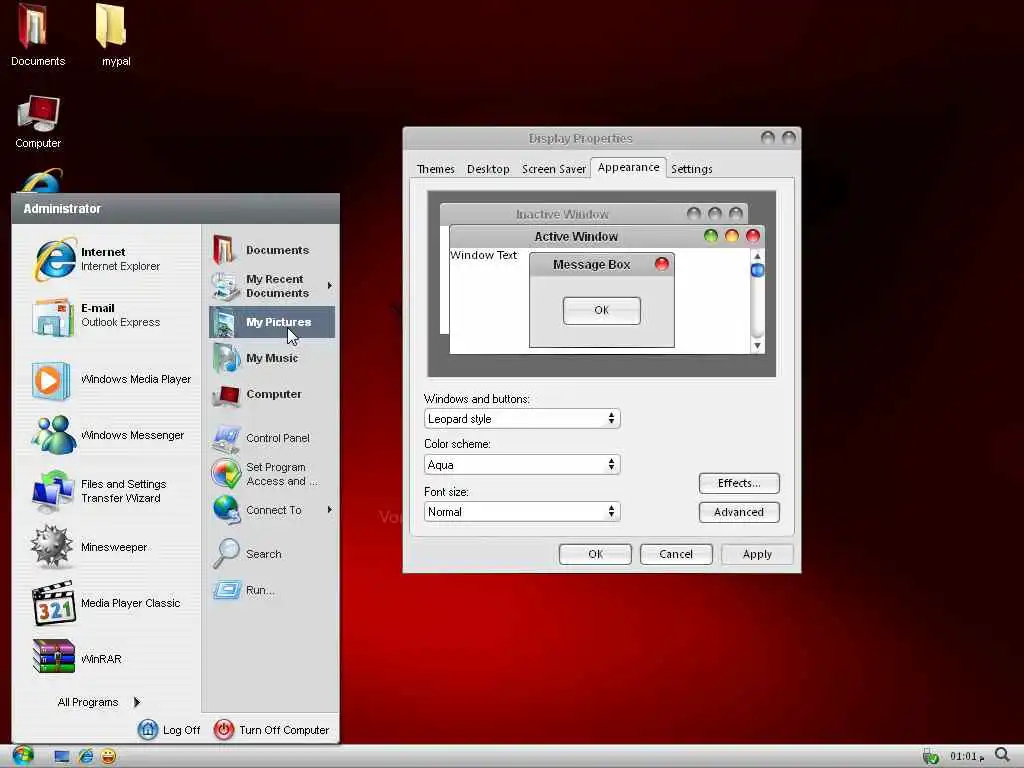Click the Active Window preview title
1024x768 pixels.
[576, 236]
